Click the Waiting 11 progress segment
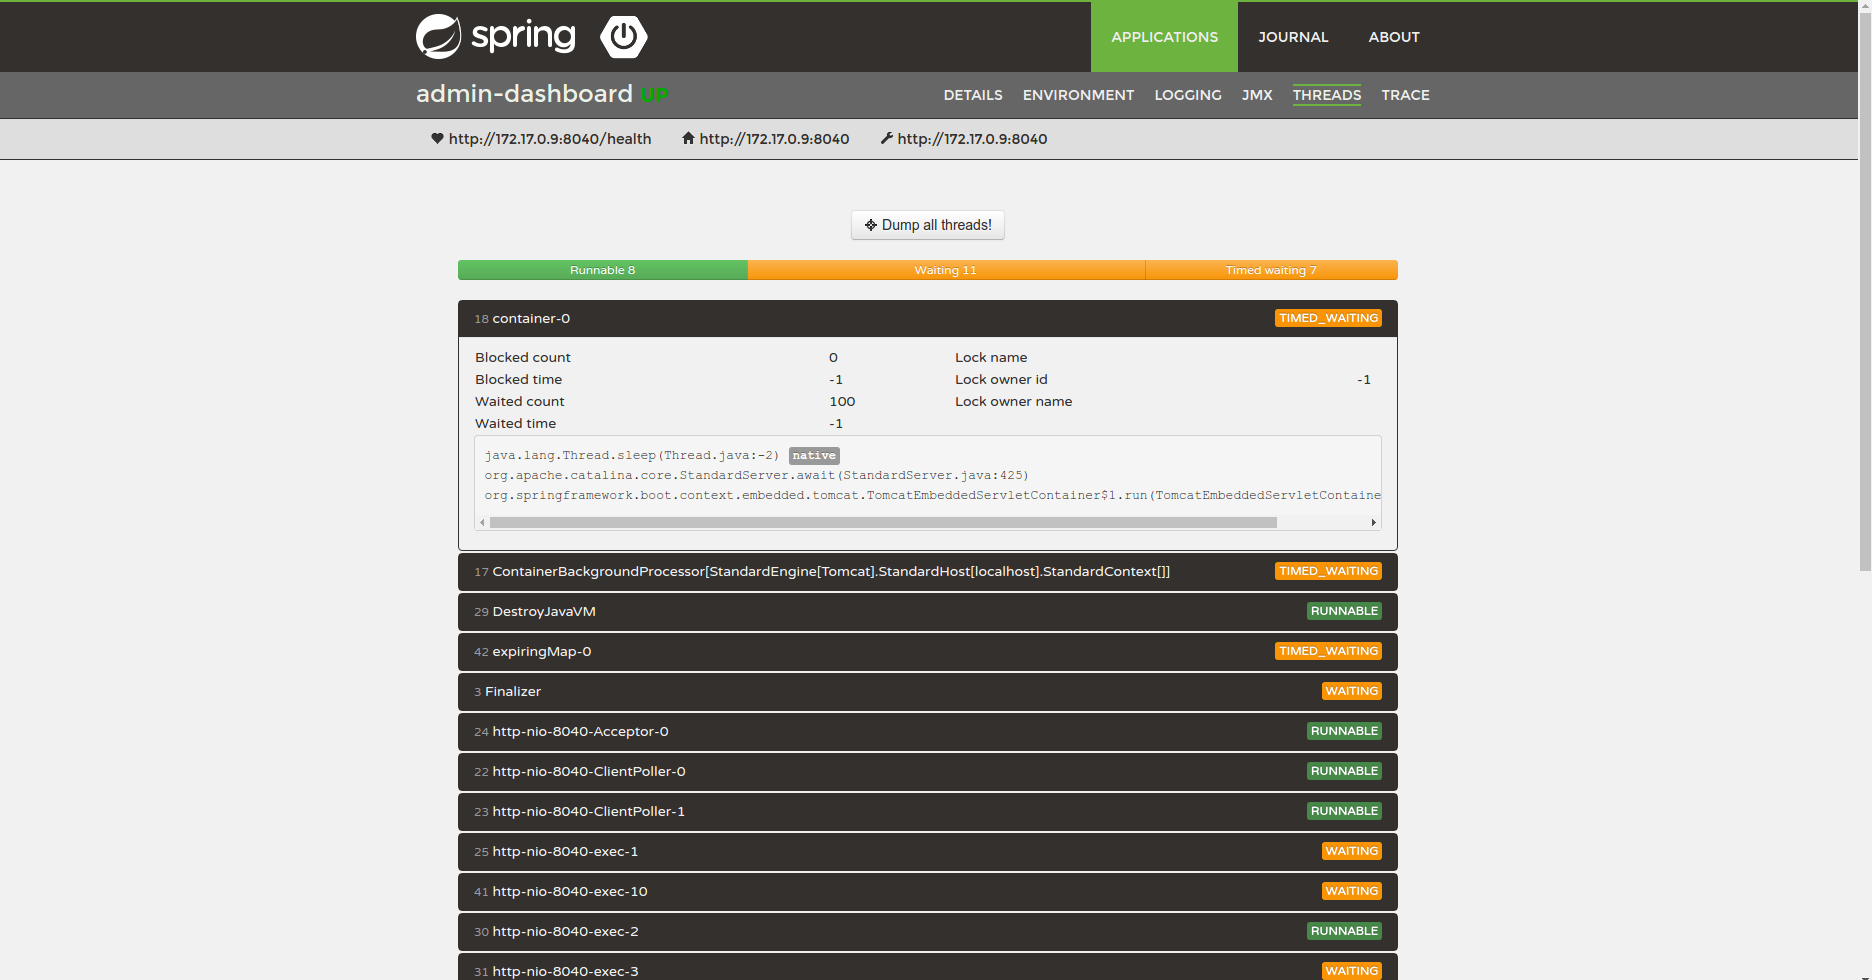1872x980 pixels. [945, 270]
